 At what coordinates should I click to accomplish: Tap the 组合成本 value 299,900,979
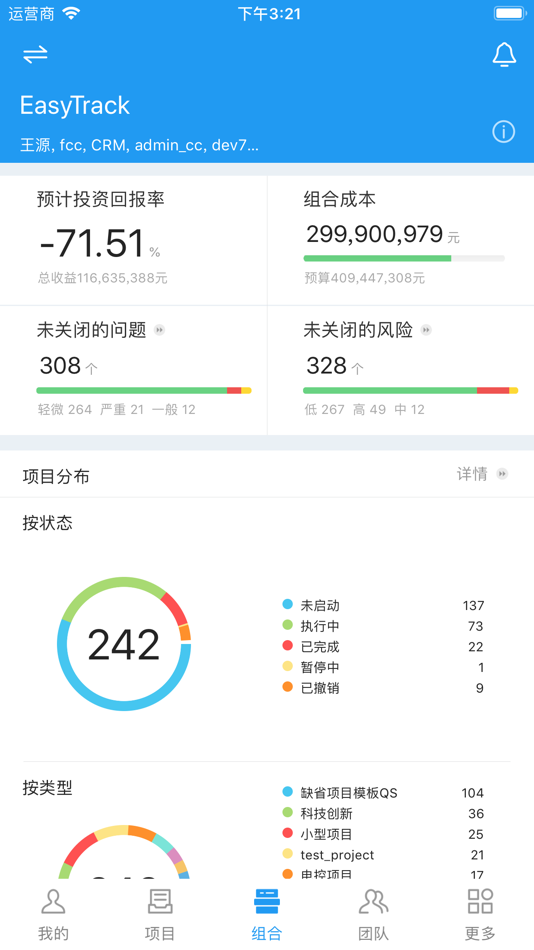point(375,234)
